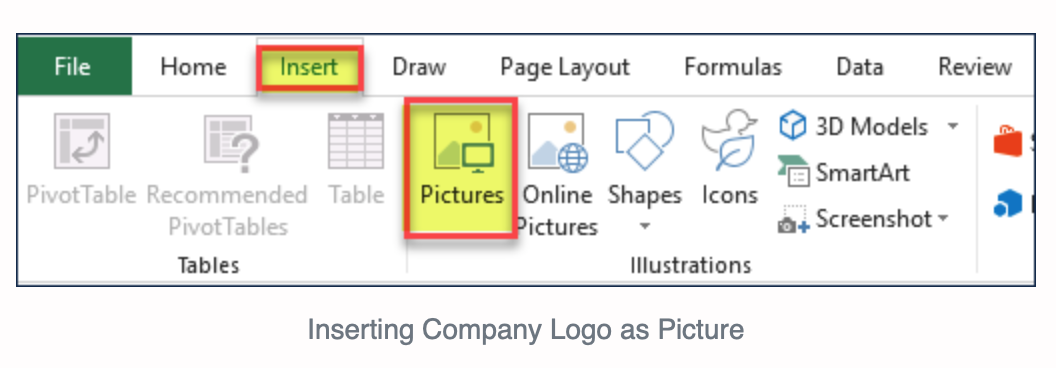Go to the Home tab
The height and width of the screenshot is (368, 1056).
[193, 67]
